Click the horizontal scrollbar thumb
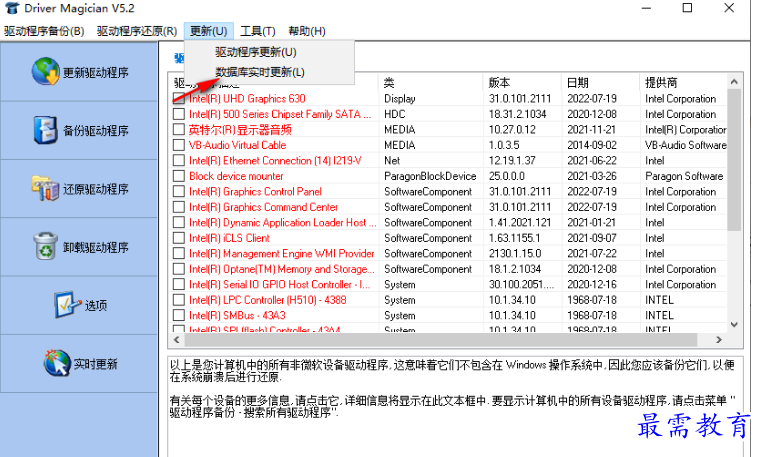 [440, 340]
